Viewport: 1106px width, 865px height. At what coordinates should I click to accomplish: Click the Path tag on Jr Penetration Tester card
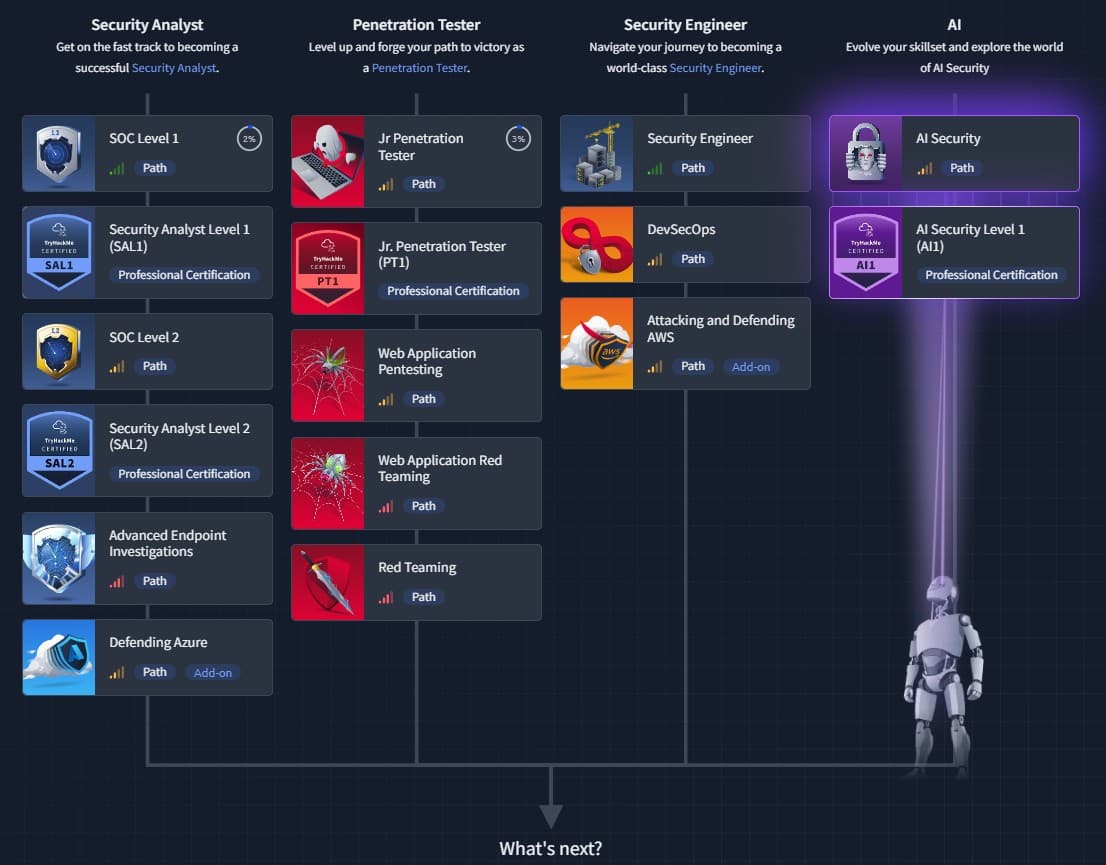pyautogui.click(x=424, y=184)
